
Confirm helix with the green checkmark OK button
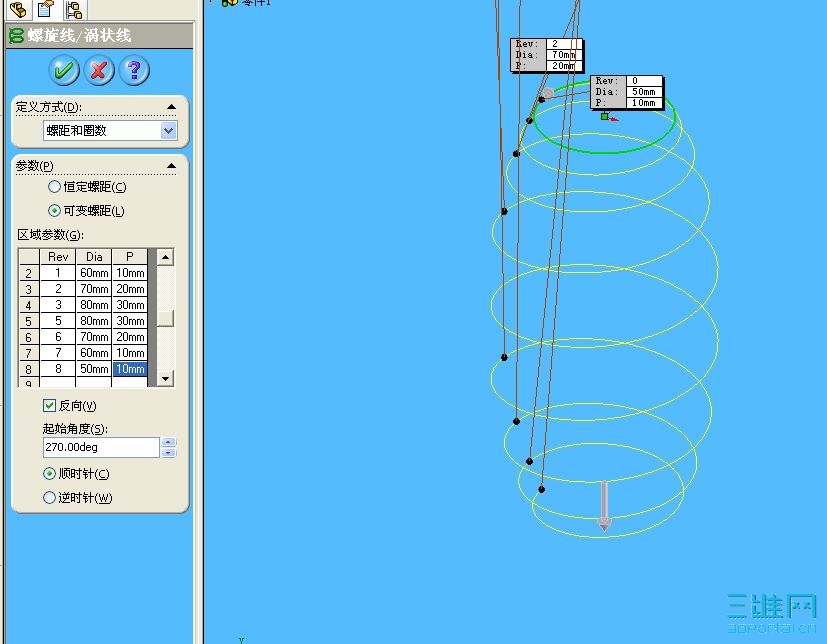click(64, 70)
